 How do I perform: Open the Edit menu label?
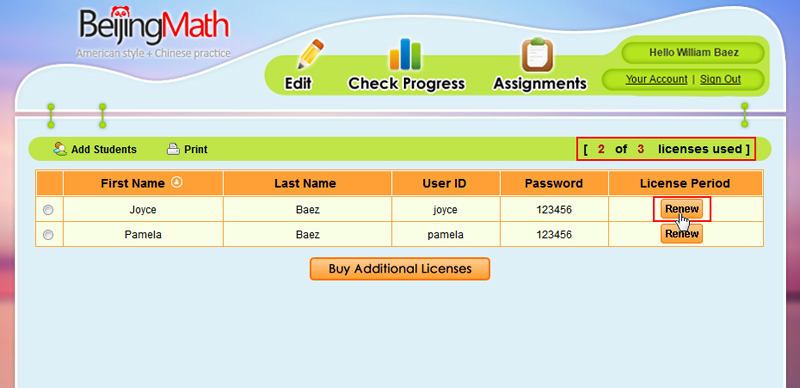[298, 83]
